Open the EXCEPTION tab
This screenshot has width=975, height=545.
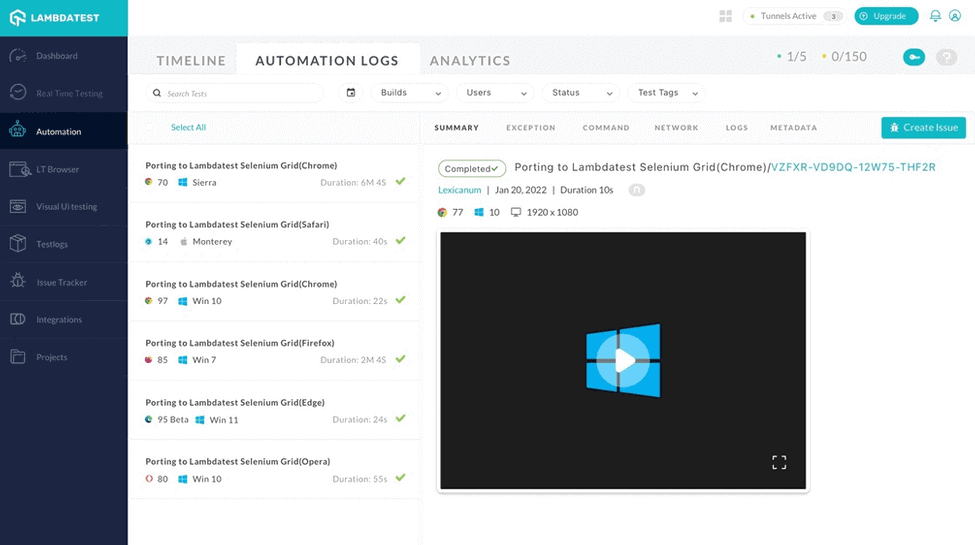point(530,128)
